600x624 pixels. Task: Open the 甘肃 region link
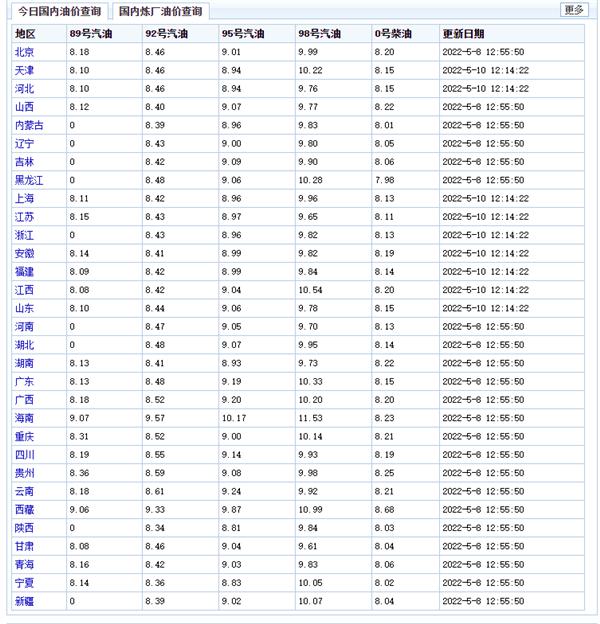click(x=24, y=546)
